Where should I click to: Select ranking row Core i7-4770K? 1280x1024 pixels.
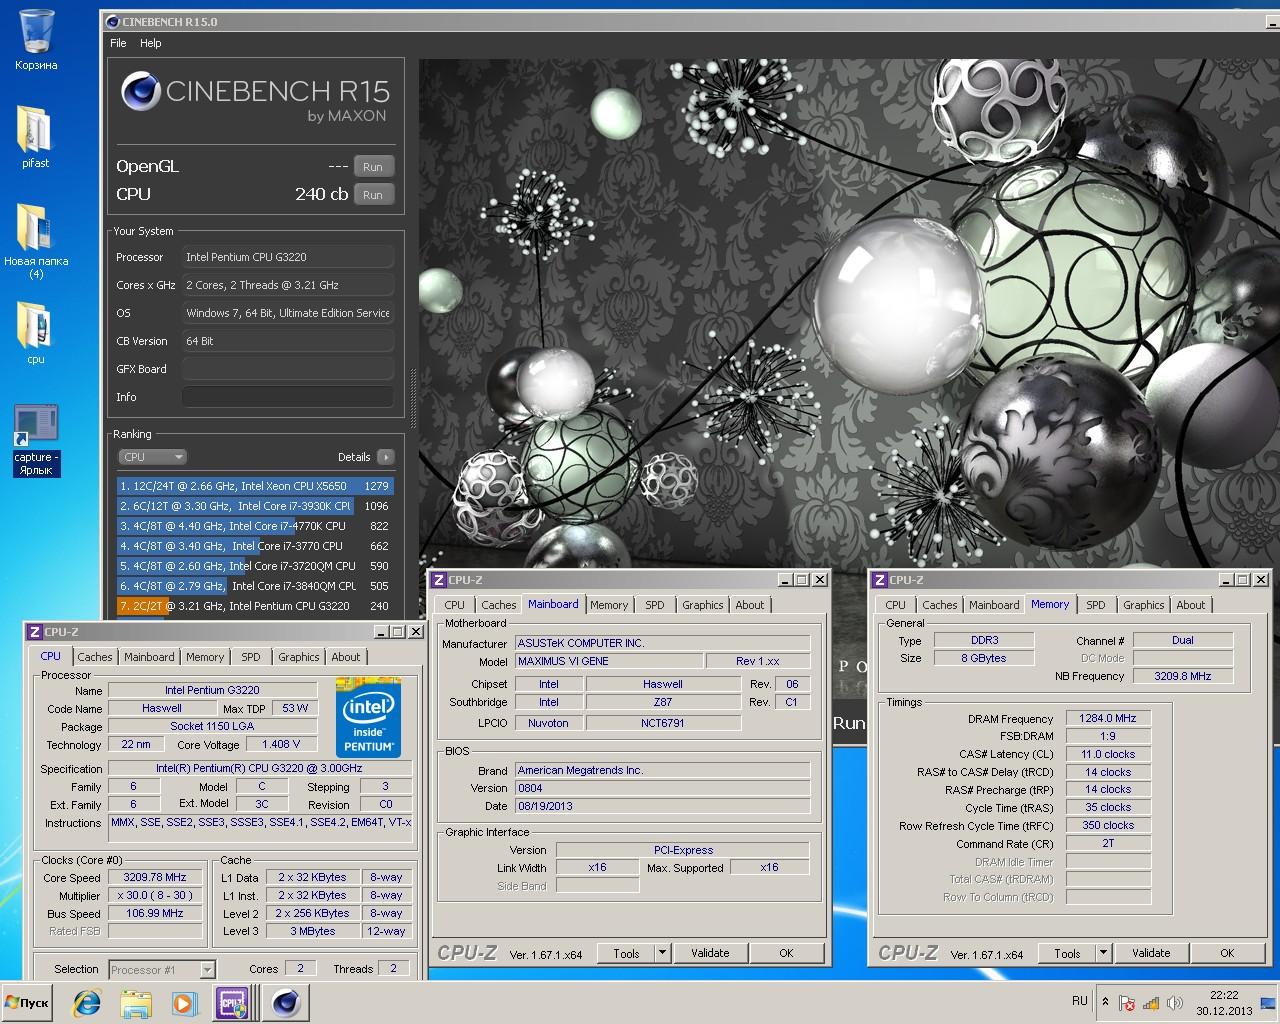pyautogui.click(x=255, y=526)
